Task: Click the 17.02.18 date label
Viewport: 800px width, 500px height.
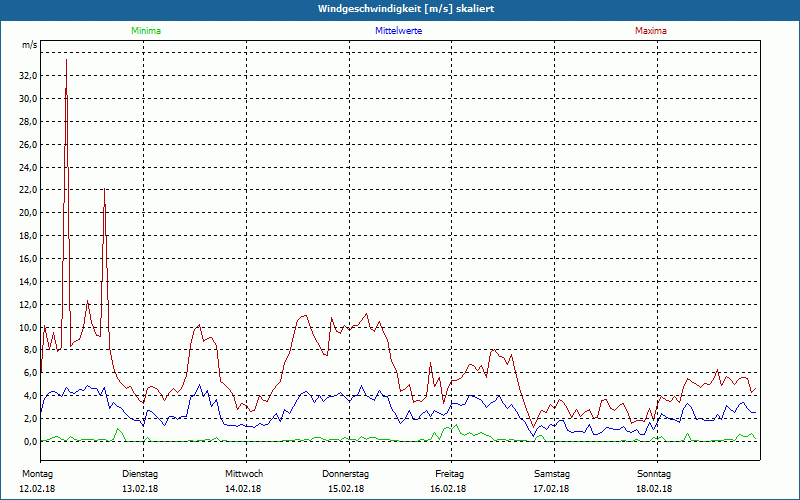Action: (551, 489)
